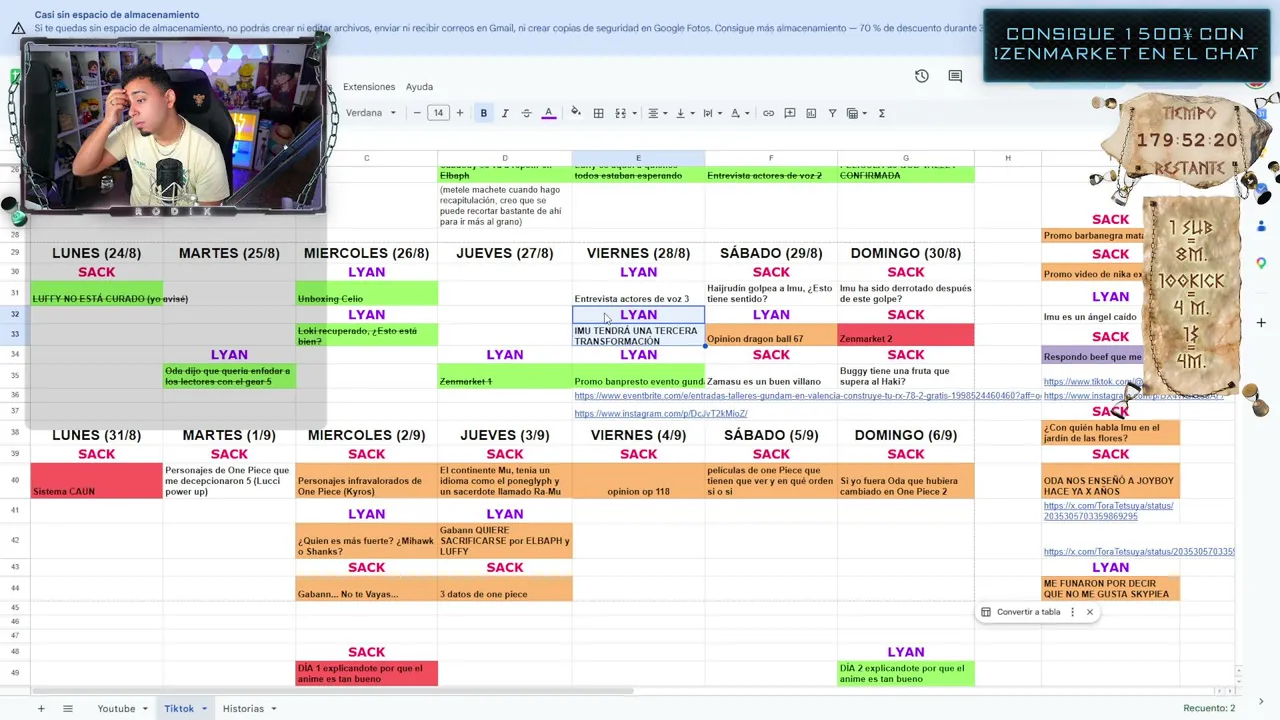Click the insert chart icon
This screenshot has width=1280, height=720.
point(811,113)
